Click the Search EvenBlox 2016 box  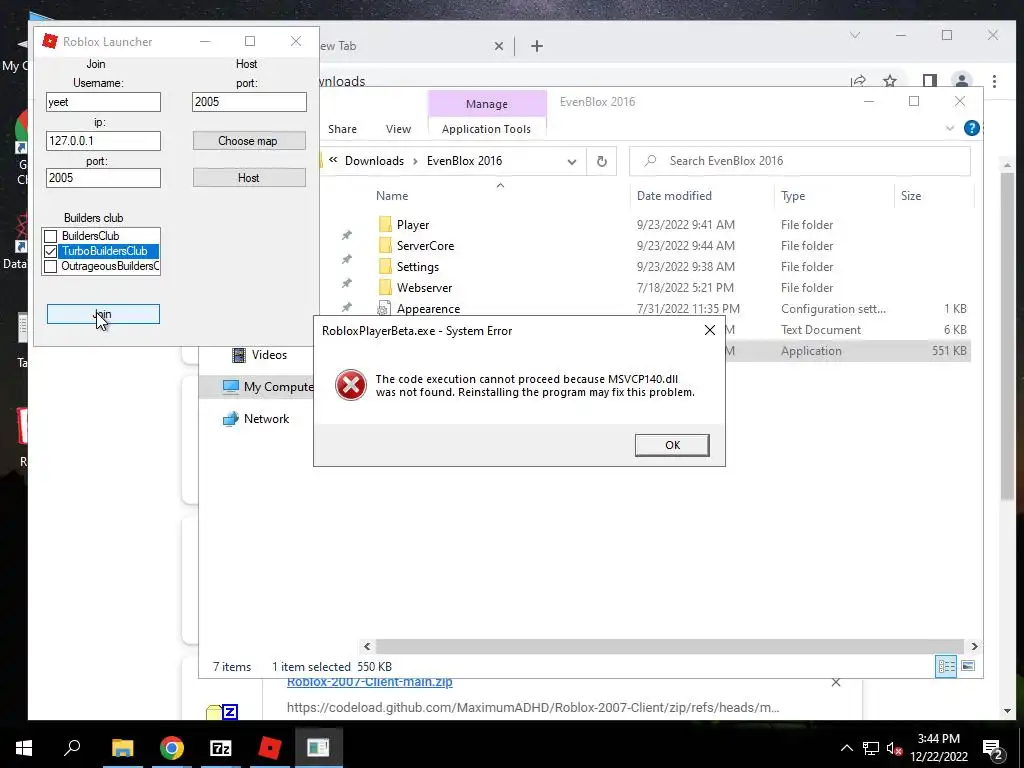point(799,161)
